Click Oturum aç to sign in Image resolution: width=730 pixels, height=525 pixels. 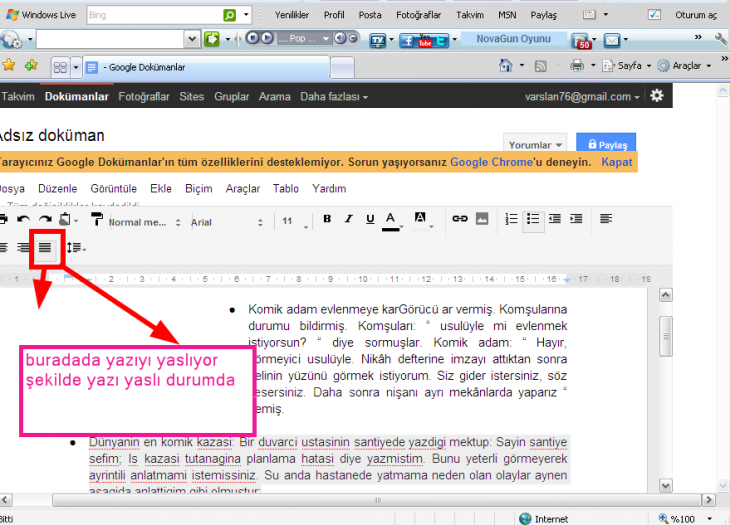pos(696,15)
